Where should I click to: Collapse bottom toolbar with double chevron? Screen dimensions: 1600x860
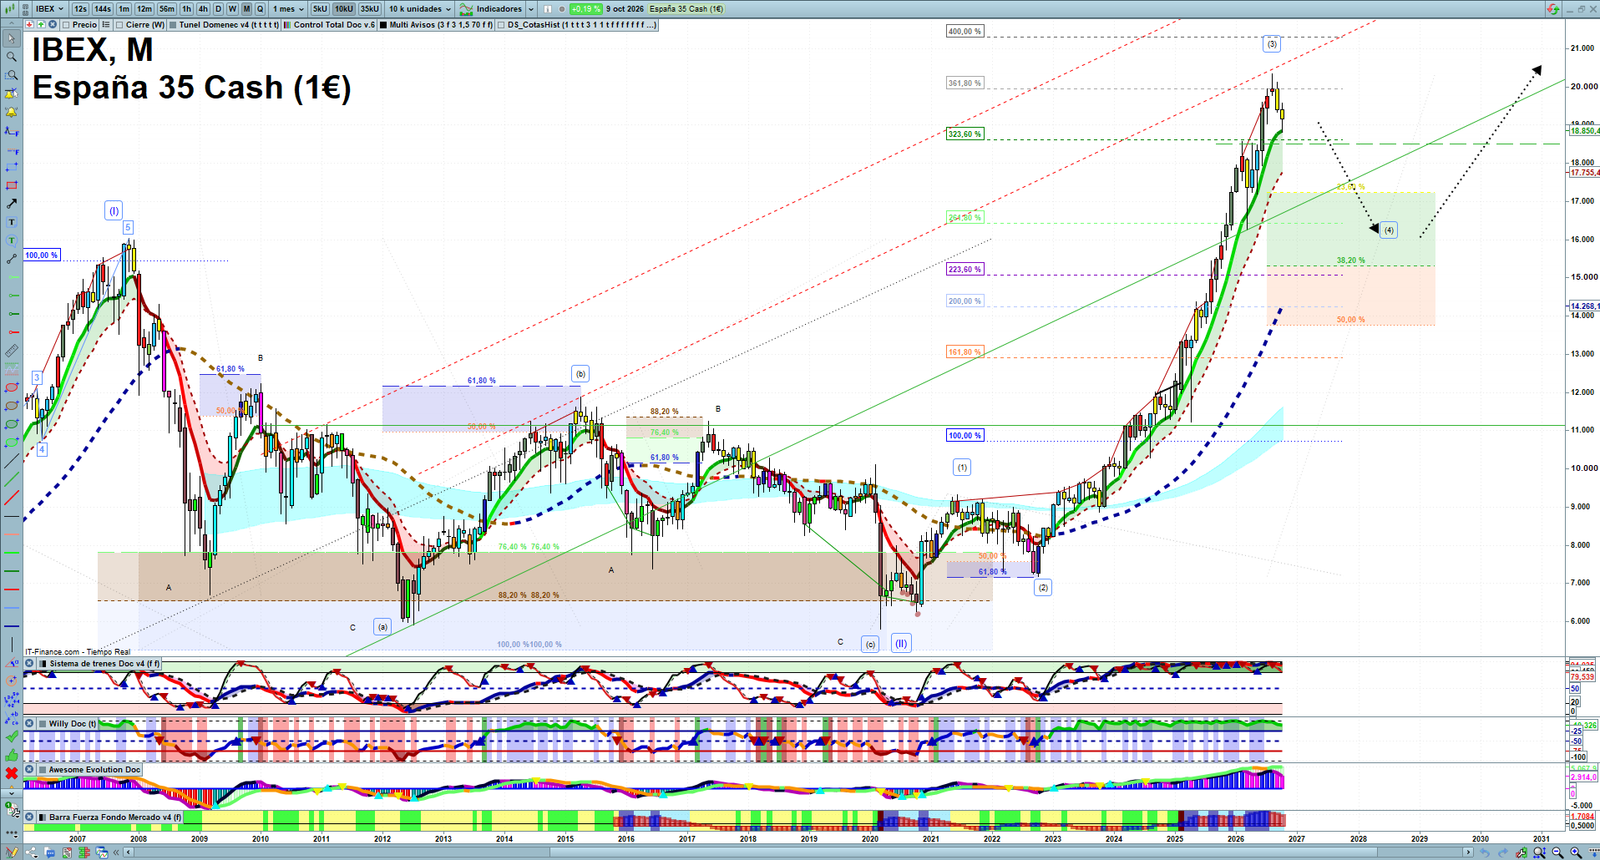[116, 853]
